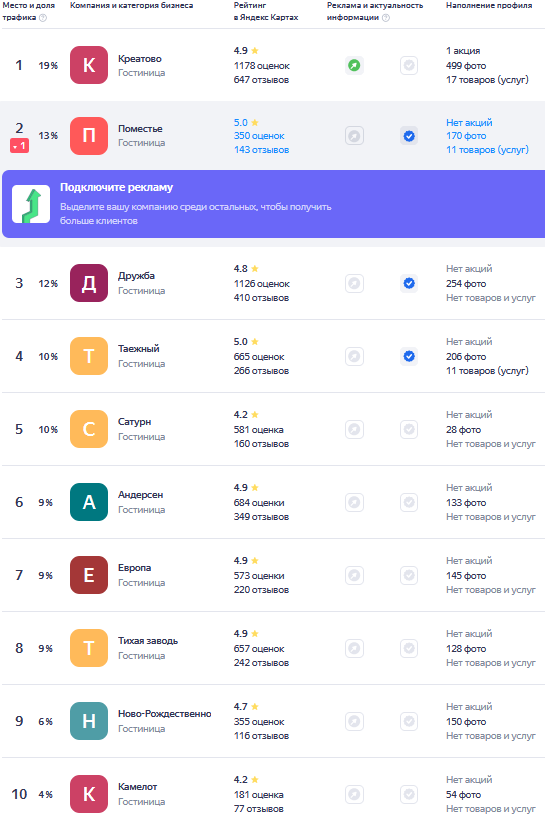Click the company name 'Камелот'
The image size is (545, 825).
tap(138, 787)
